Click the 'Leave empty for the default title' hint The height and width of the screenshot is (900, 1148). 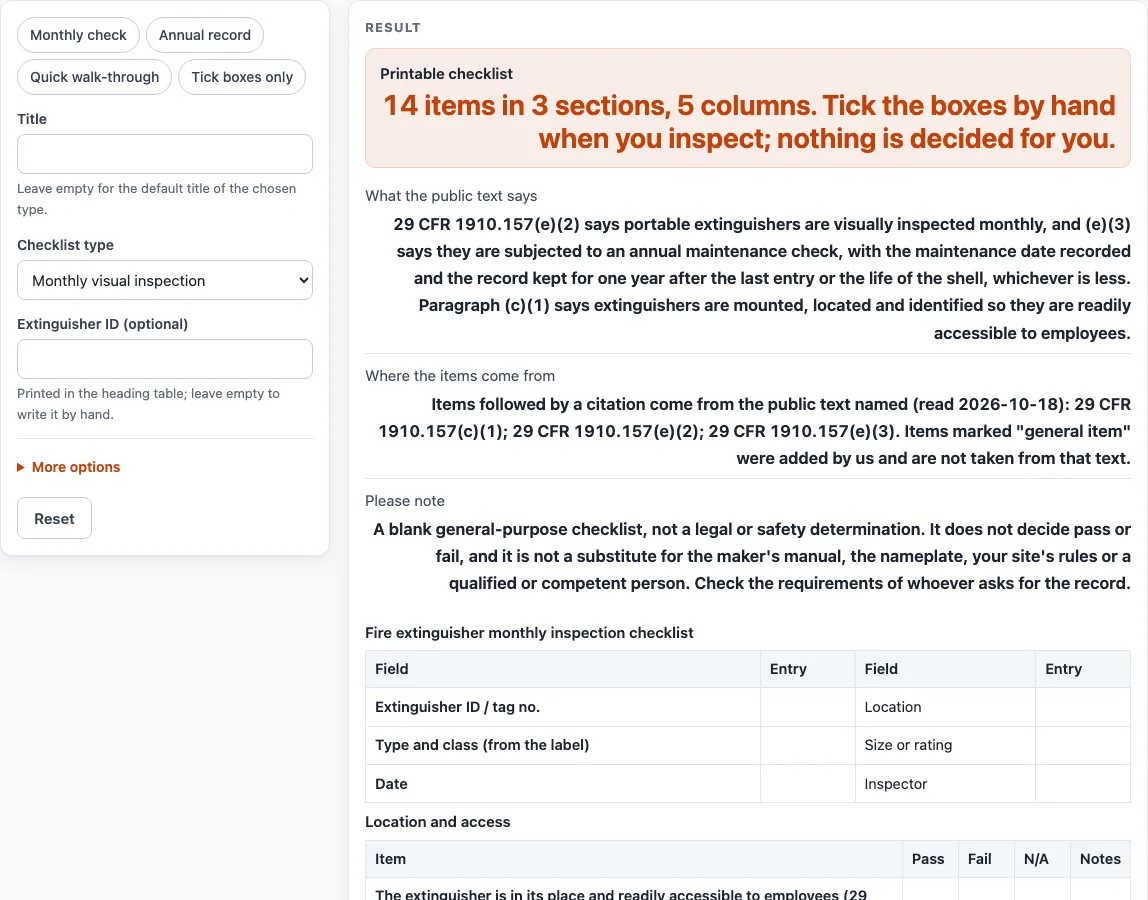pyautogui.click(x=157, y=199)
